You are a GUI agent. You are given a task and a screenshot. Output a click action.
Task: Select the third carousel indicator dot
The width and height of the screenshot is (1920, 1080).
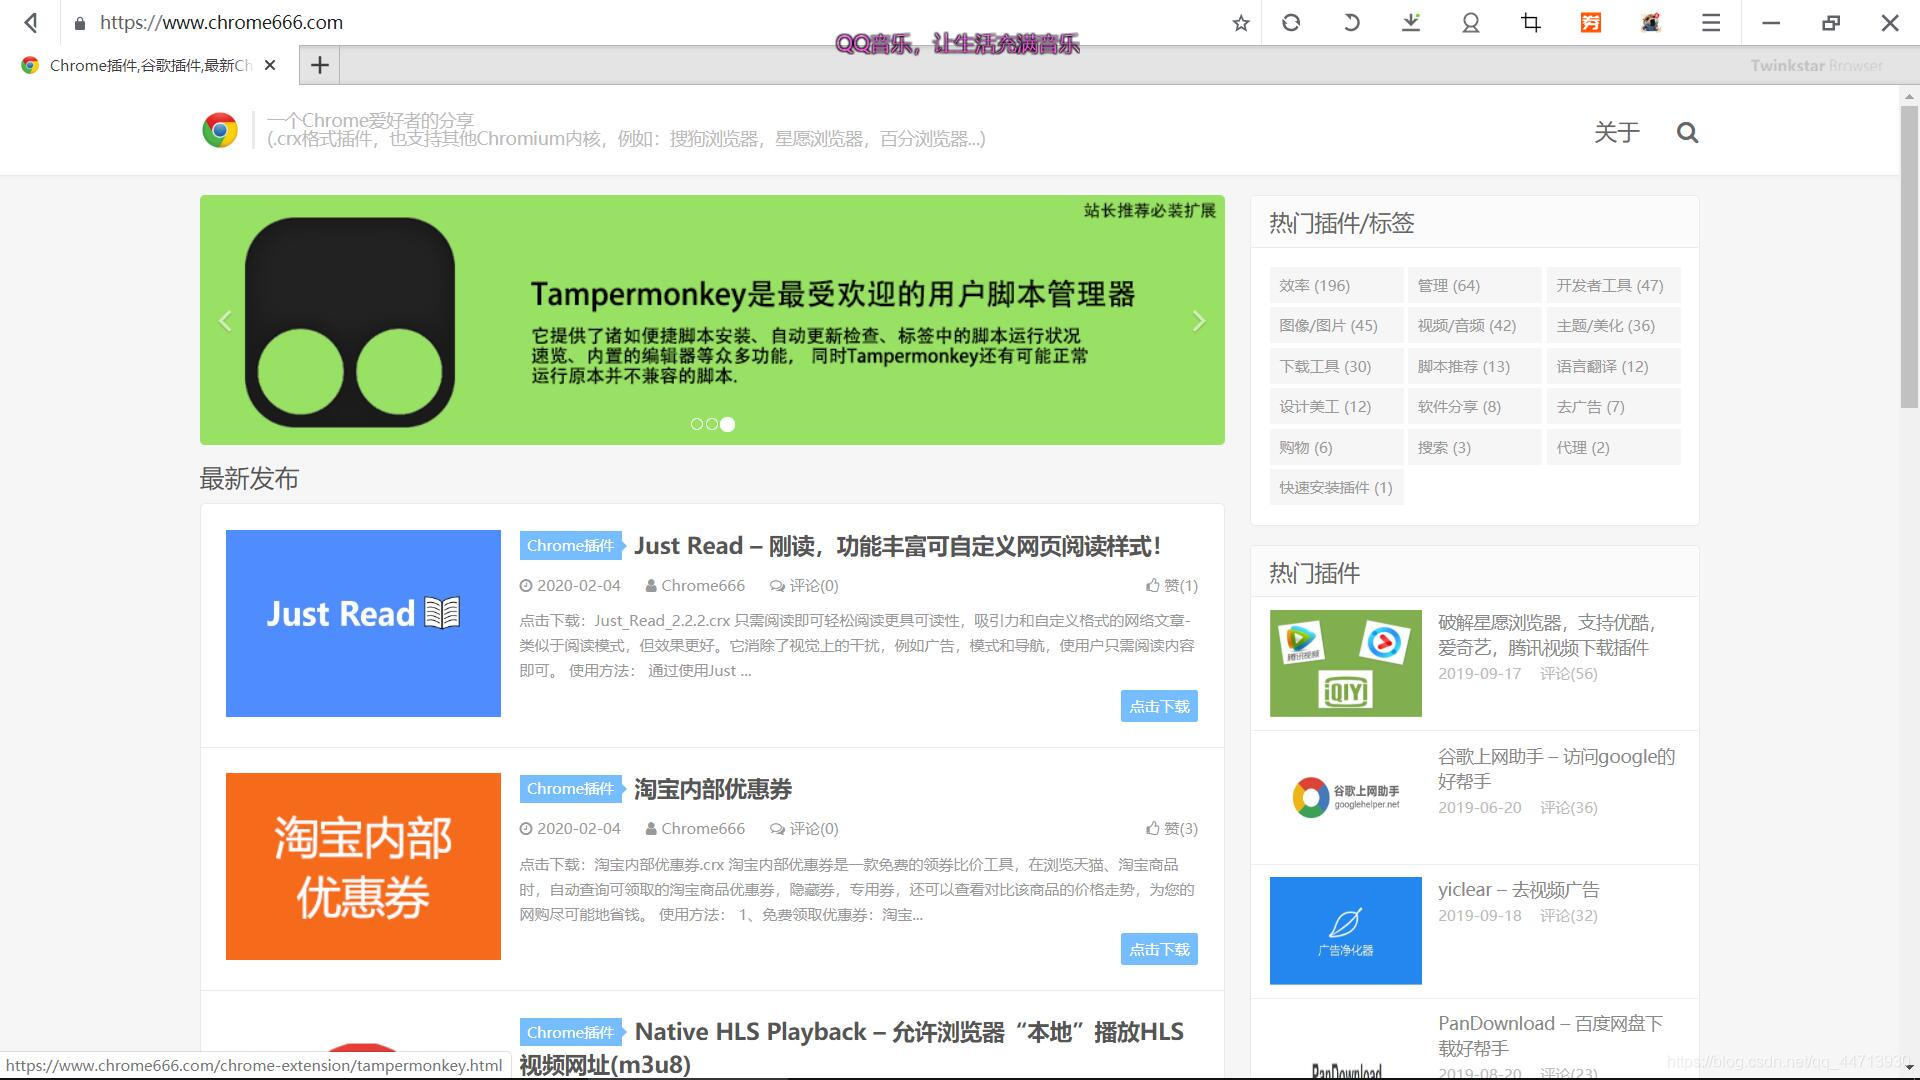point(728,424)
